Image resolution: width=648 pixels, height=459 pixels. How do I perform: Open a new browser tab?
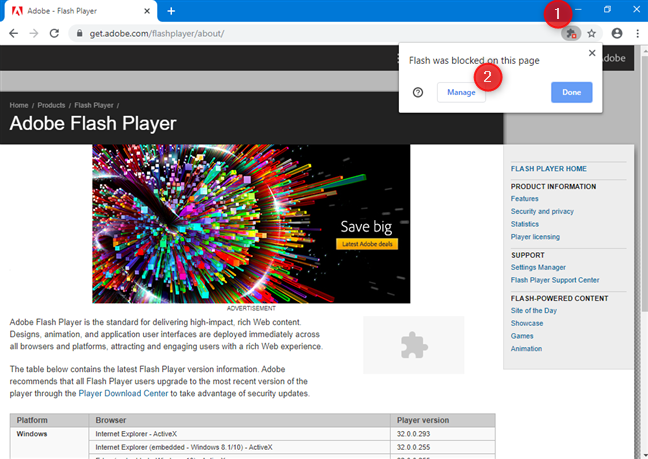point(171,11)
